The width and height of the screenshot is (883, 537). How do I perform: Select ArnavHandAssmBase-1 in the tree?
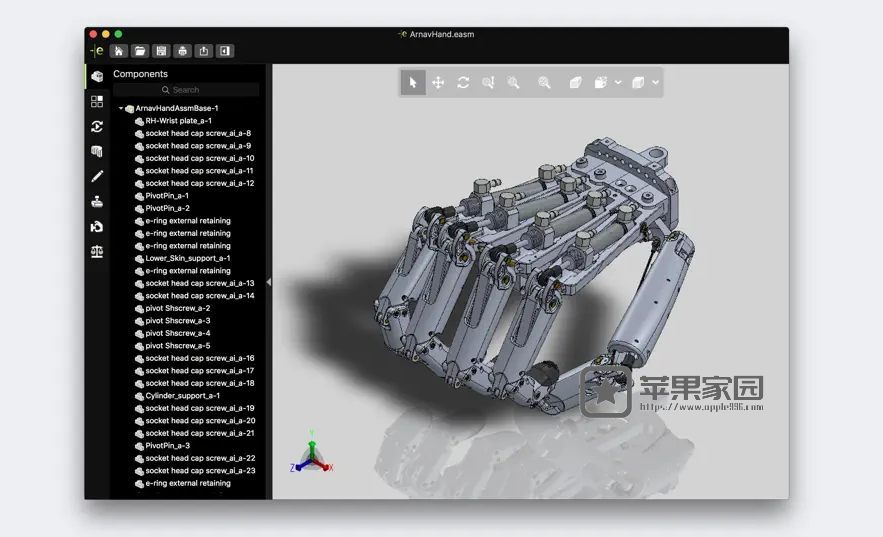[177, 108]
